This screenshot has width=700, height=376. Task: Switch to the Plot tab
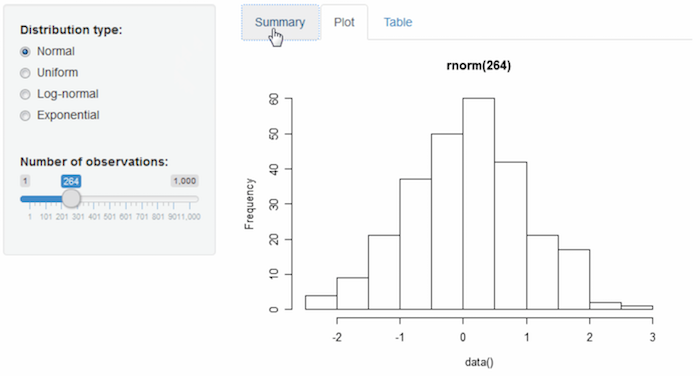[x=344, y=22]
